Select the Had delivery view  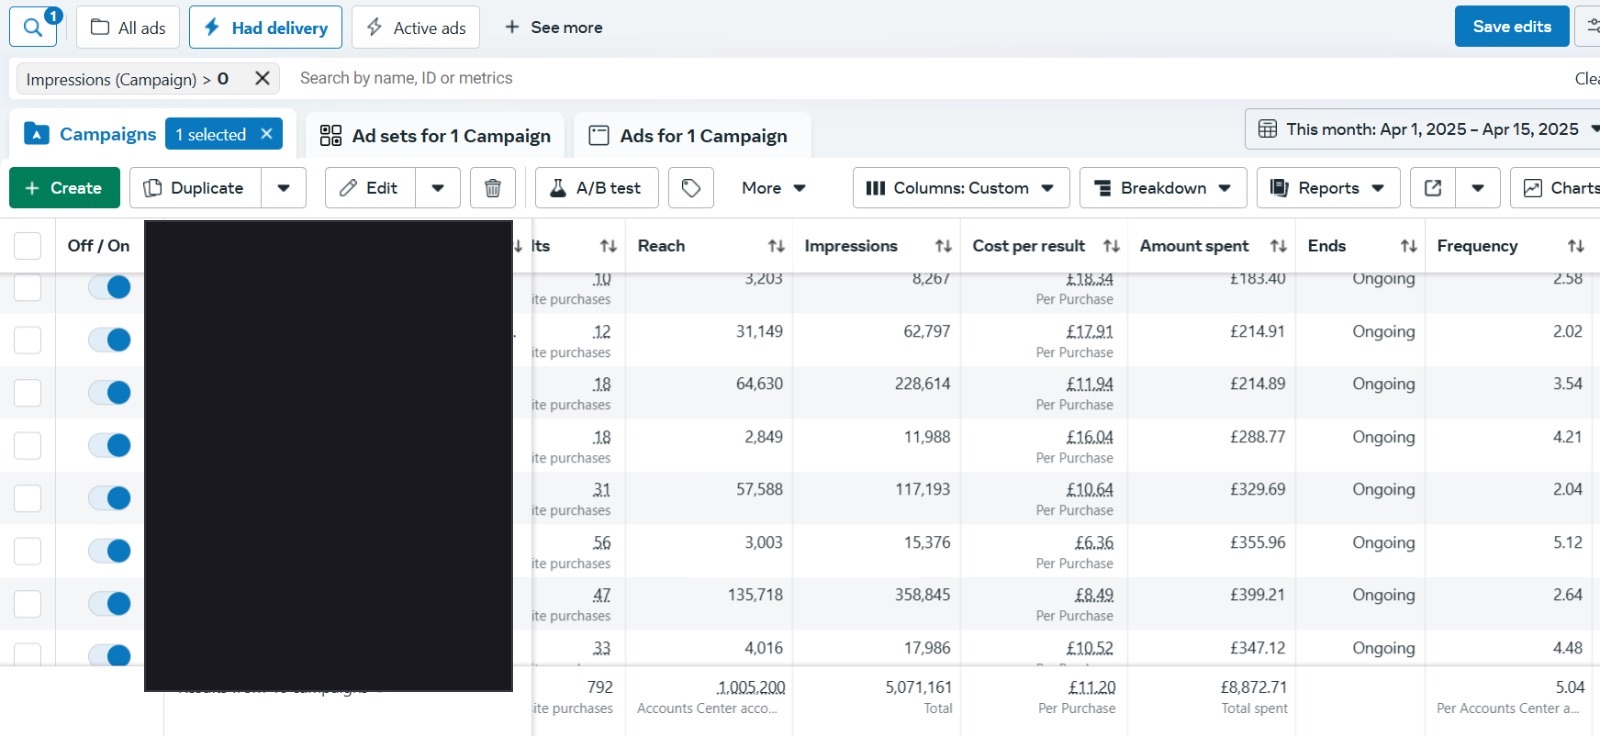[266, 27]
